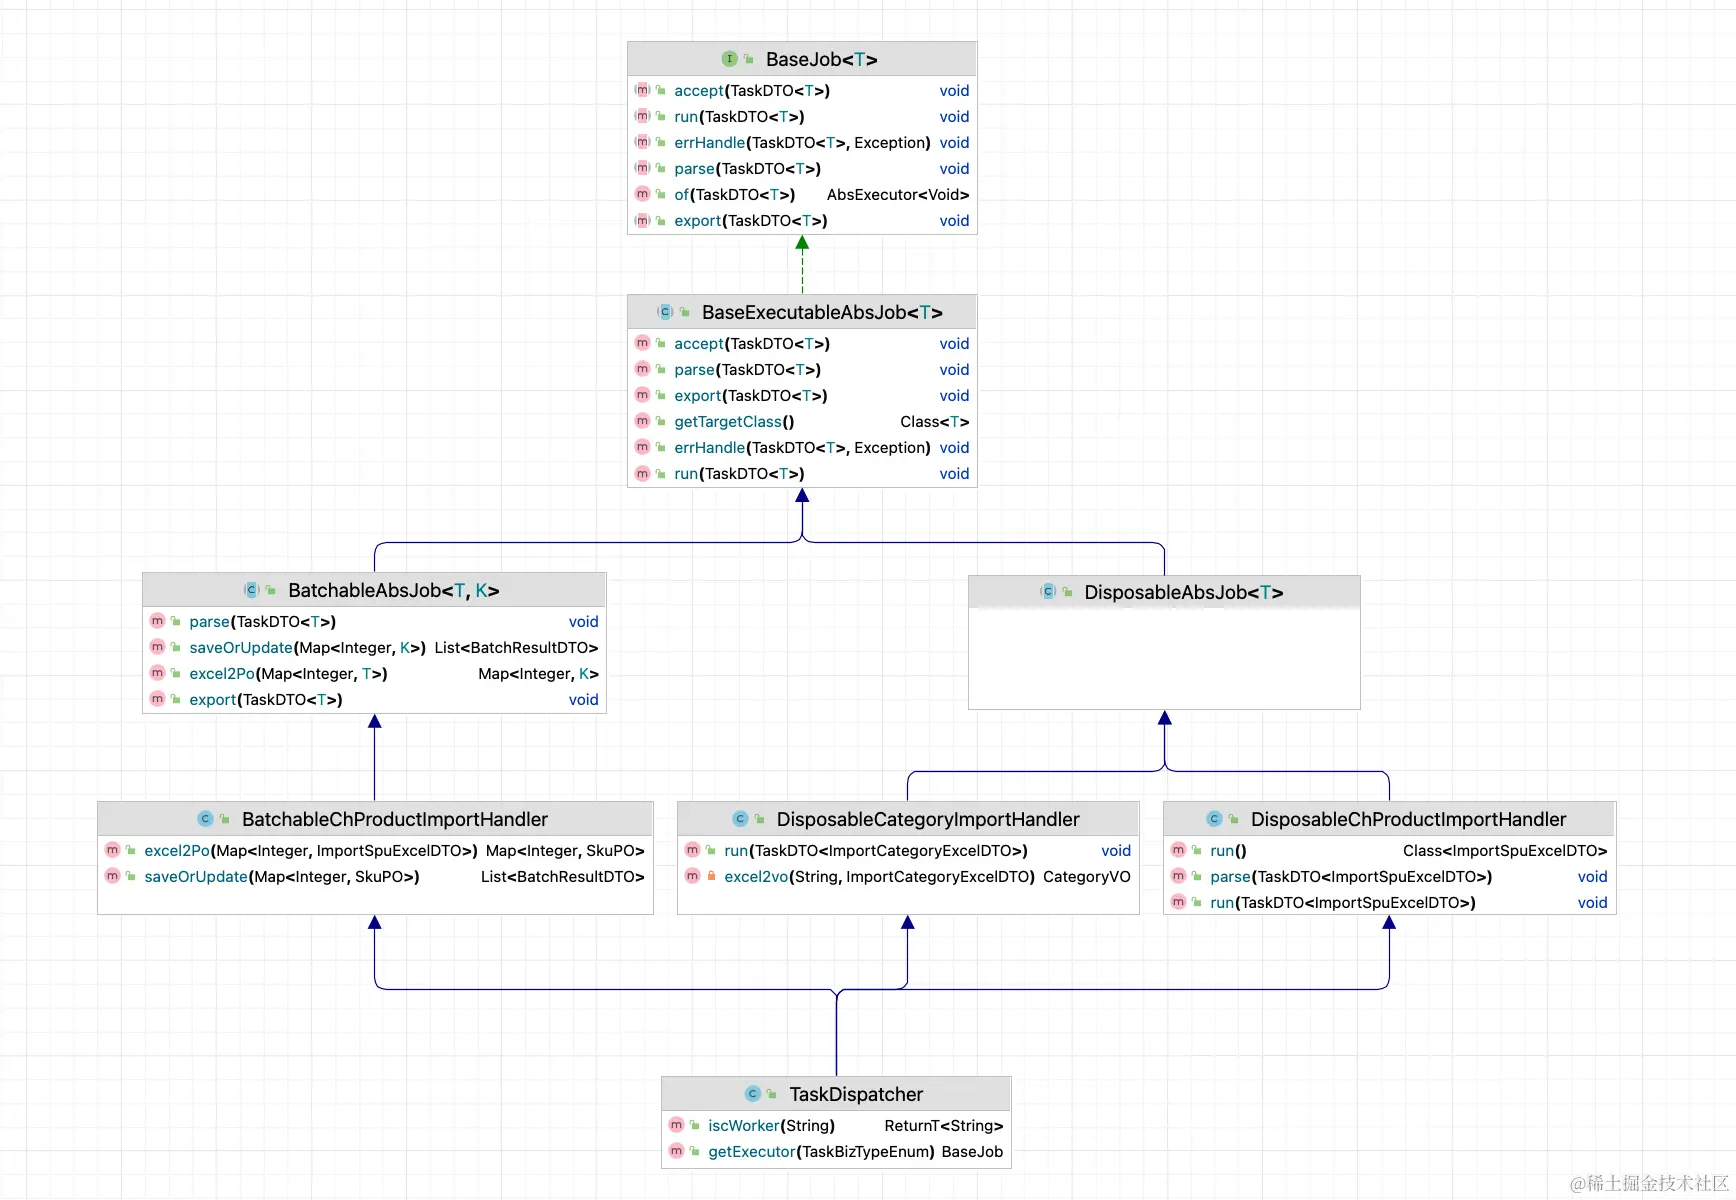Click the Class<T> return type
Image resolution: width=1736 pixels, height=1200 pixels.
pyautogui.click(x=935, y=421)
